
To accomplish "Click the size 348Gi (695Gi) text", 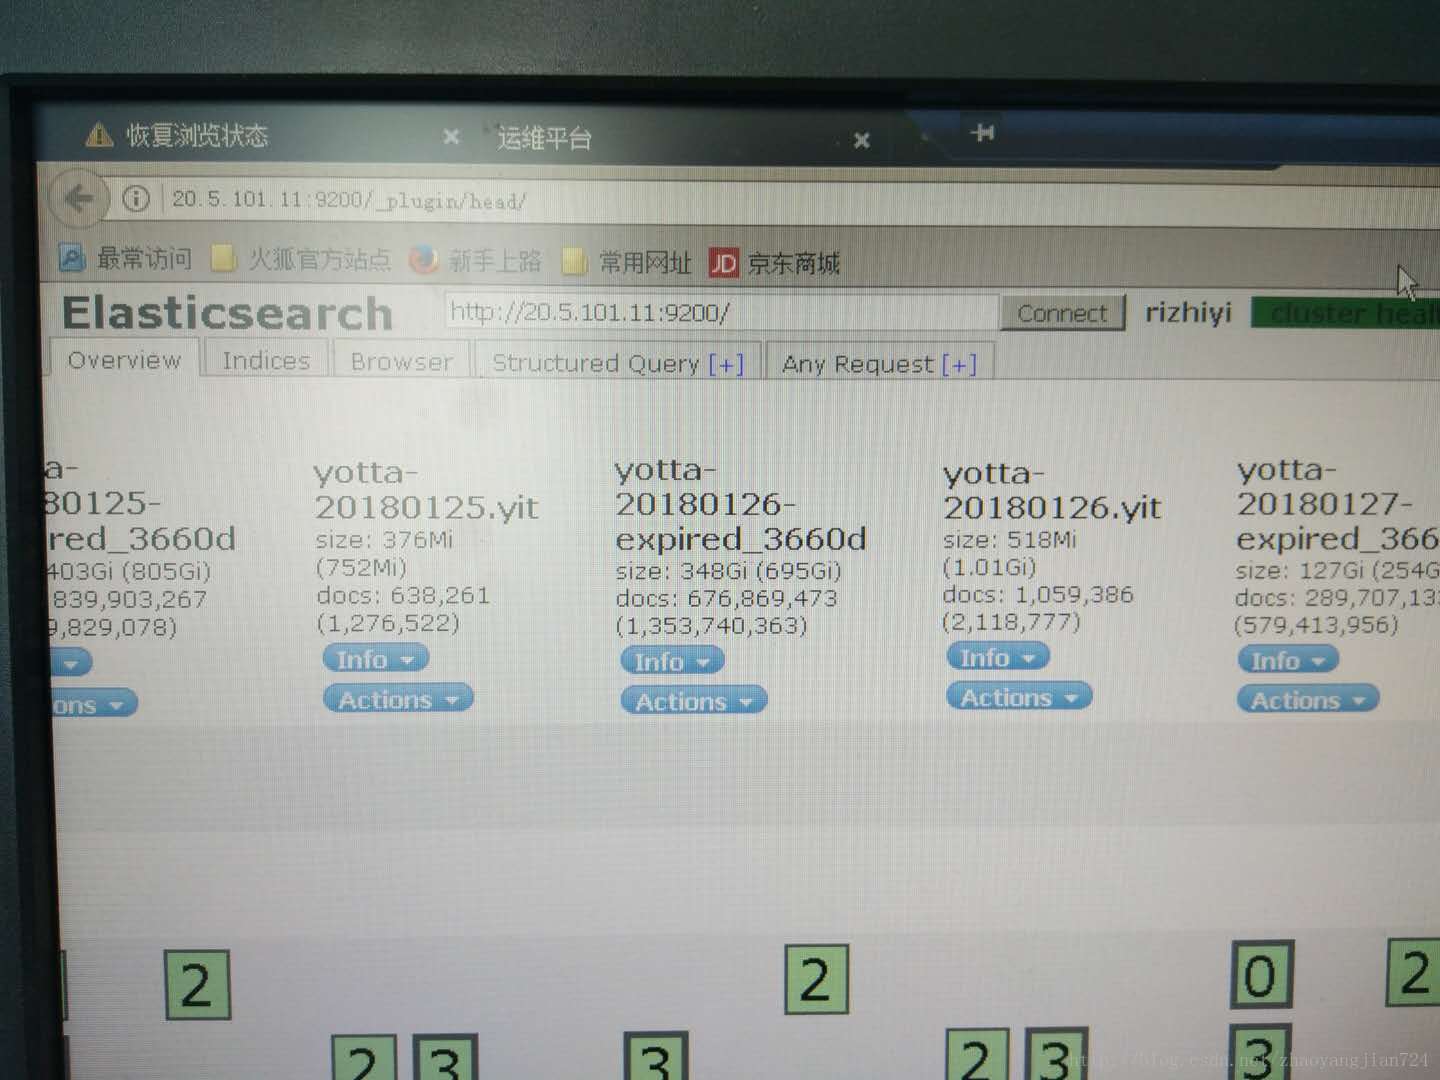I will coord(728,571).
